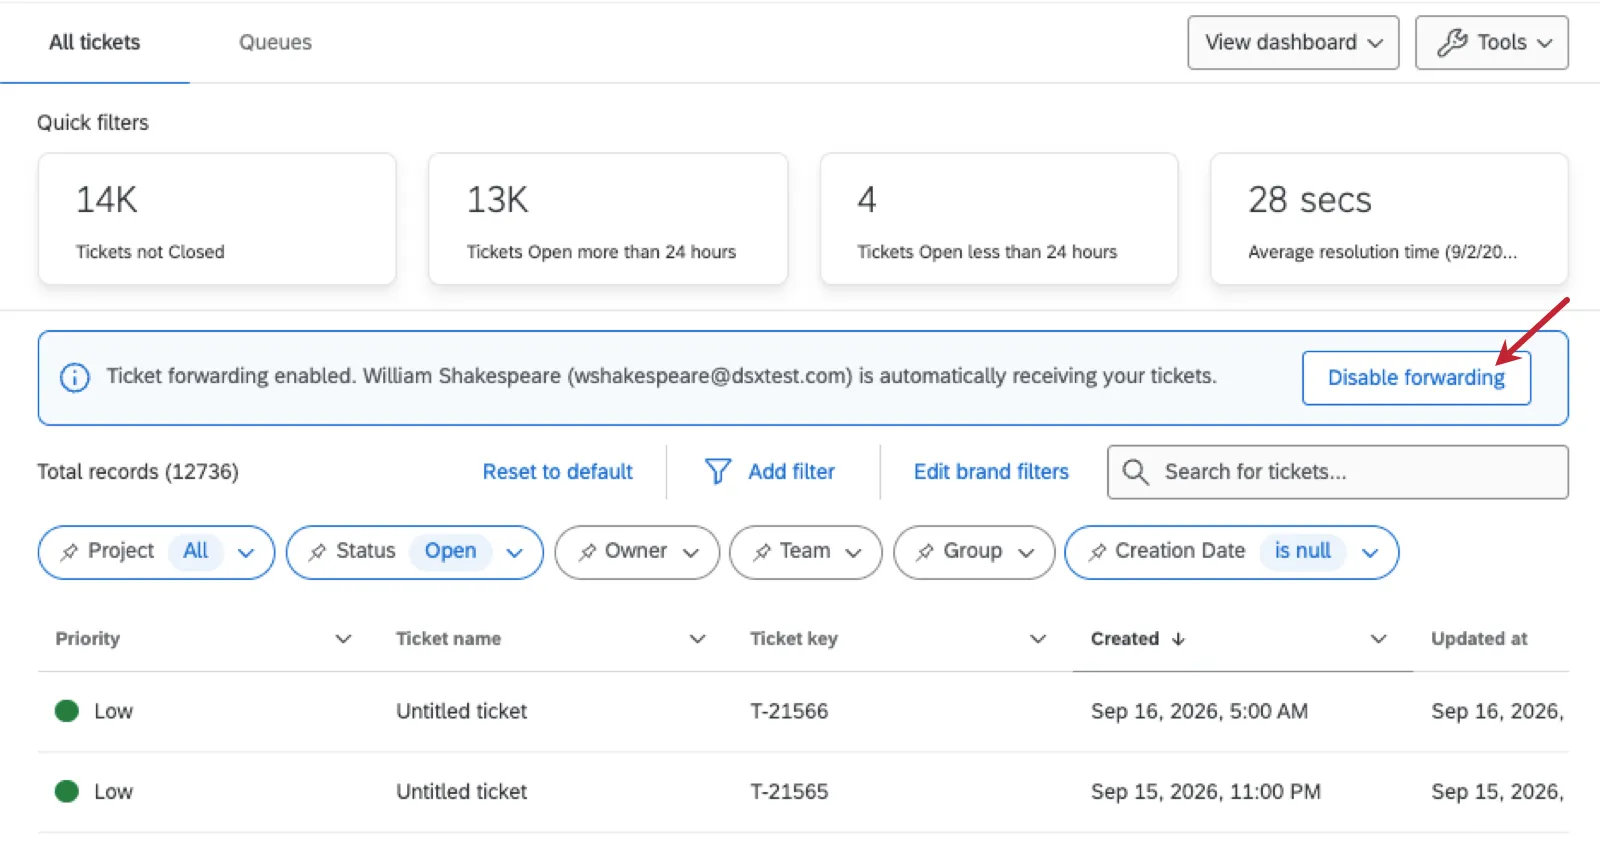Screen dimensions: 1600x850
Task: Click the Priority column header
Action: (88, 639)
